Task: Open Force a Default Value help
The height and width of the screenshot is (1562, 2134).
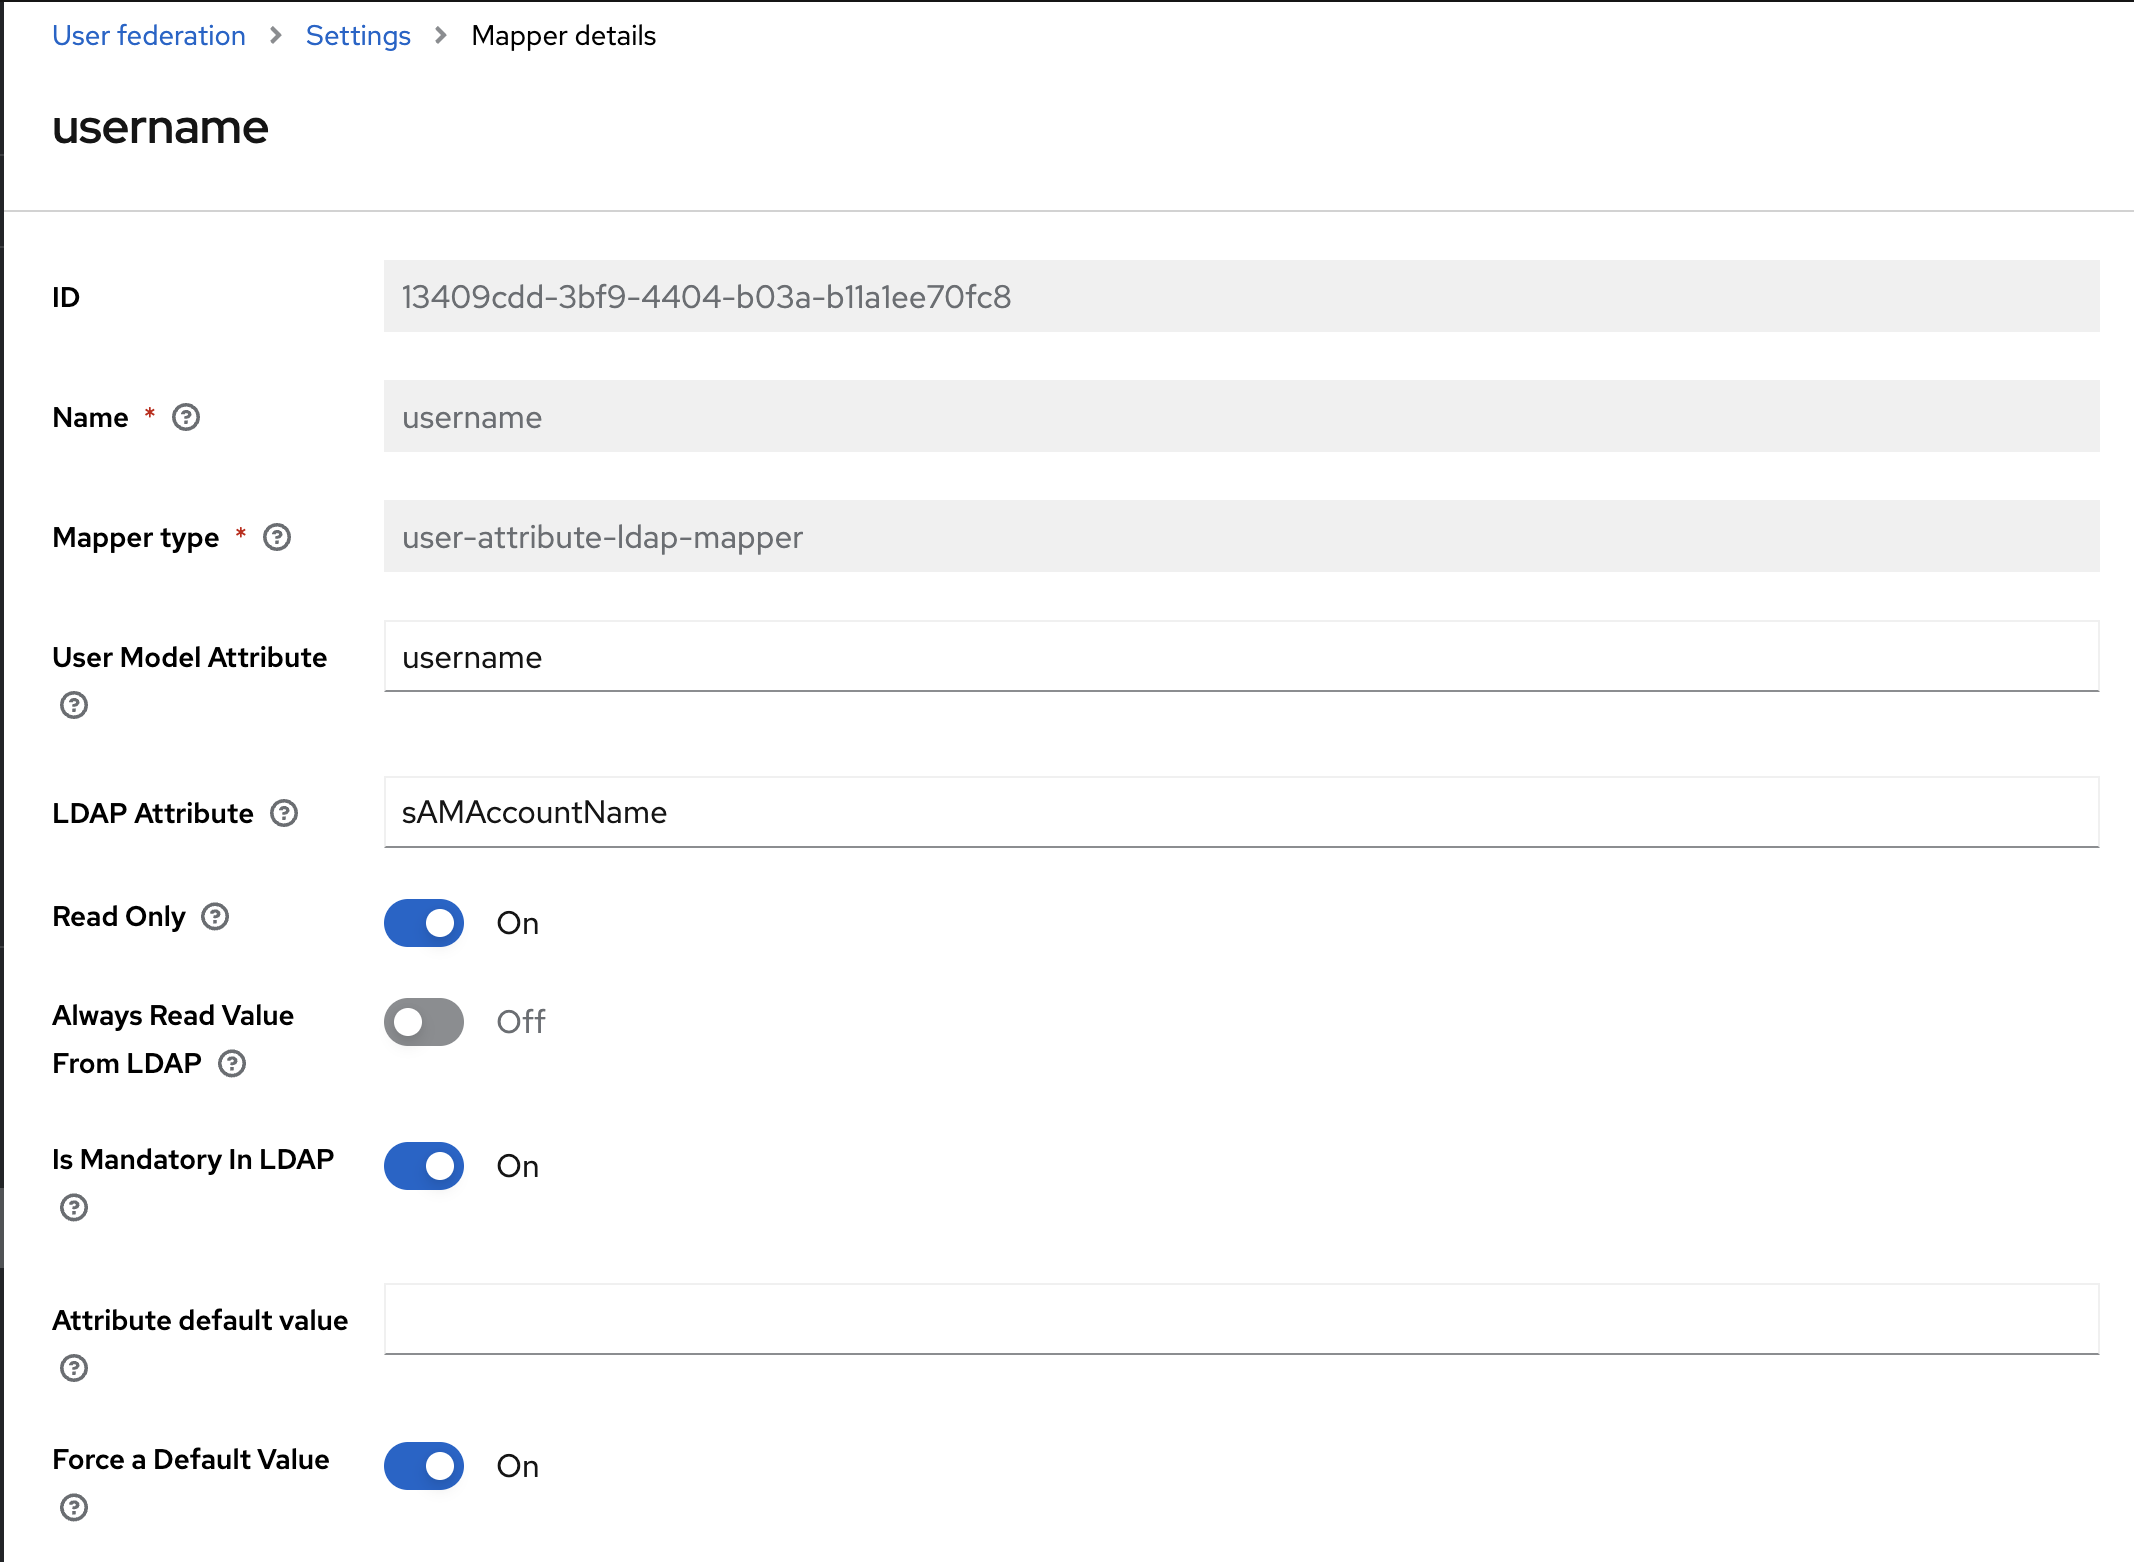Action: coord(74,1507)
